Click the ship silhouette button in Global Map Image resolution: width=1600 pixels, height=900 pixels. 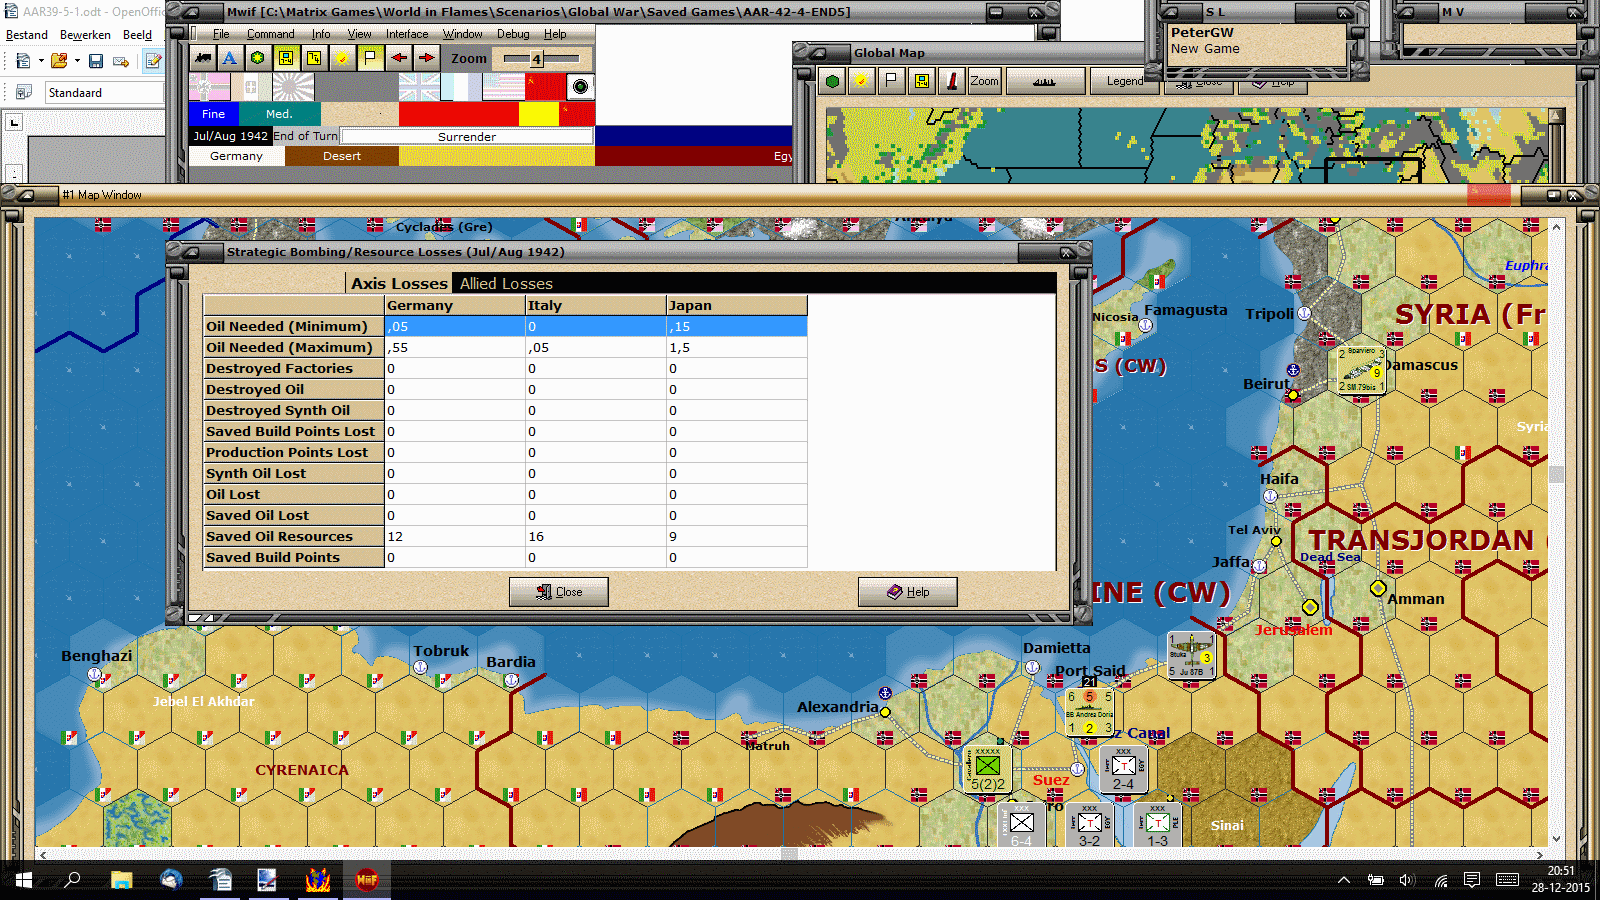point(1045,81)
